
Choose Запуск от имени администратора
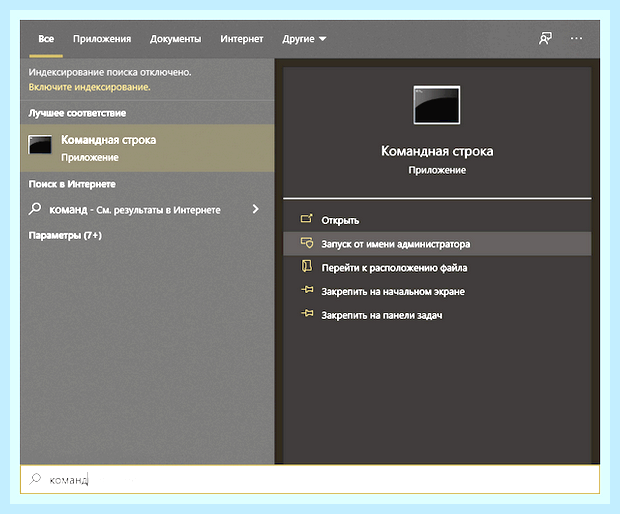point(437,244)
